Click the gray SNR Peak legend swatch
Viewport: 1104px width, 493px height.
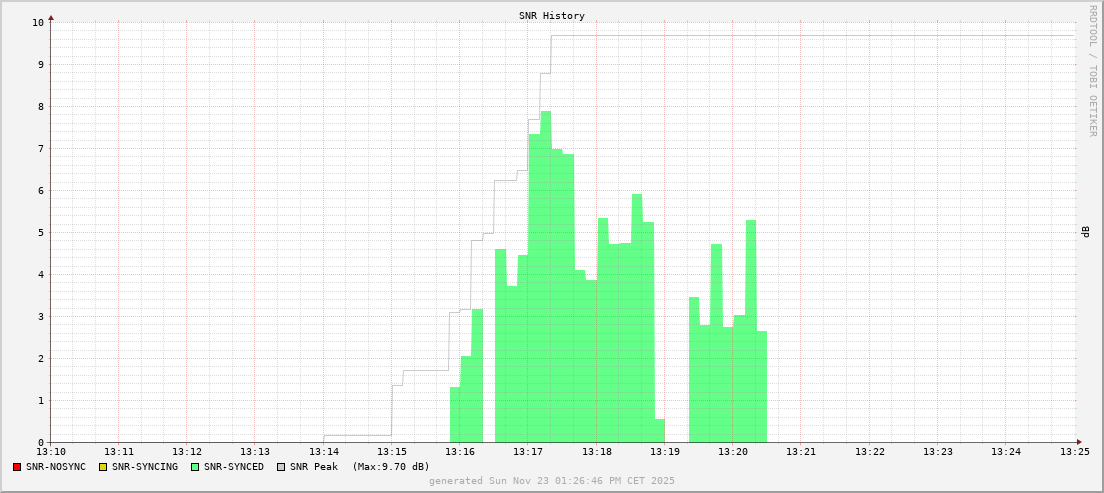pyautogui.click(x=280, y=467)
